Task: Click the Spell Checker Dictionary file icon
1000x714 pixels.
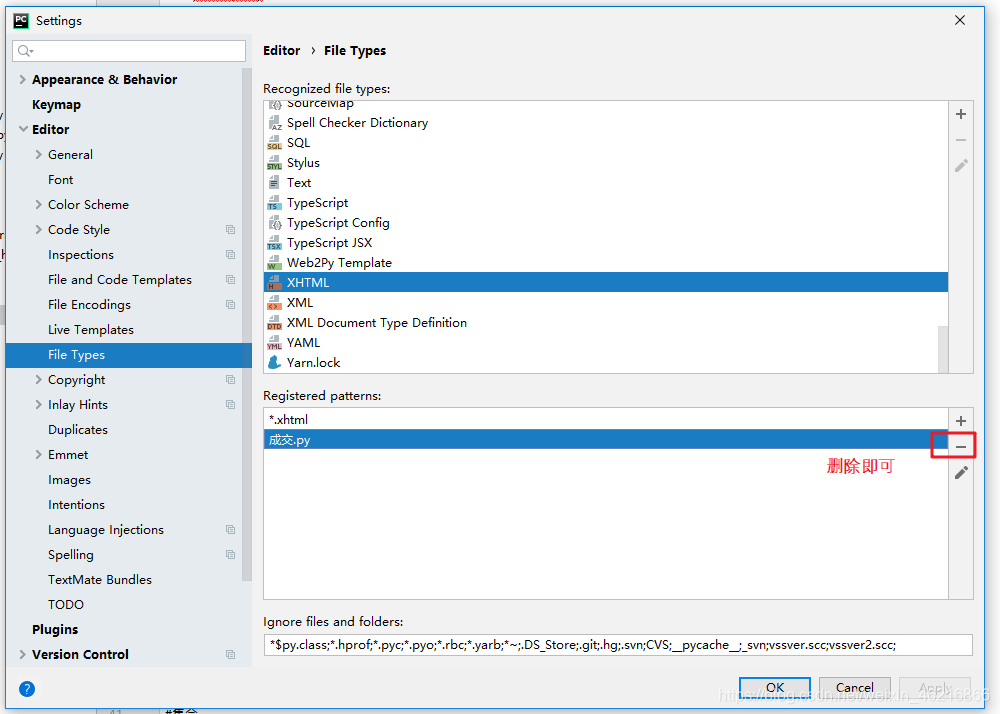Action: click(x=274, y=123)
